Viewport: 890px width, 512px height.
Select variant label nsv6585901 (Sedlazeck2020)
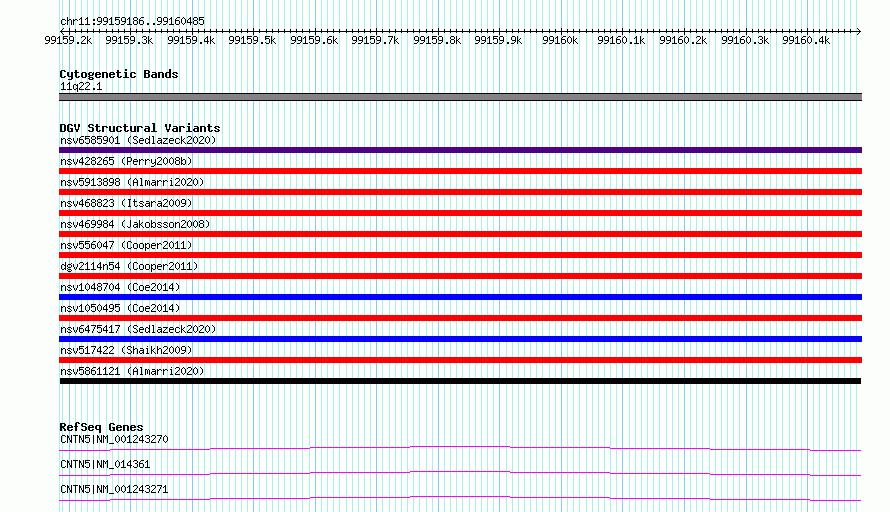click(x=138, y=140)
